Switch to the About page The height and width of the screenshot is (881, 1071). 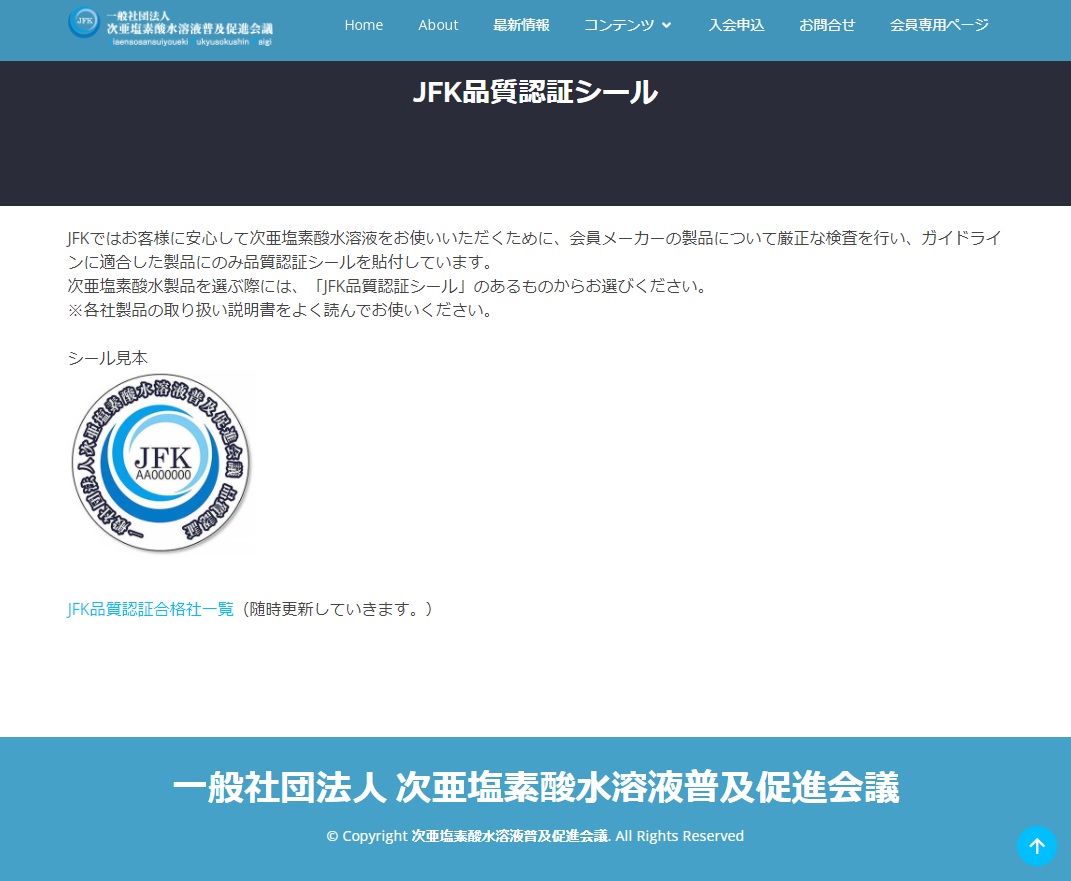[438, 25]
